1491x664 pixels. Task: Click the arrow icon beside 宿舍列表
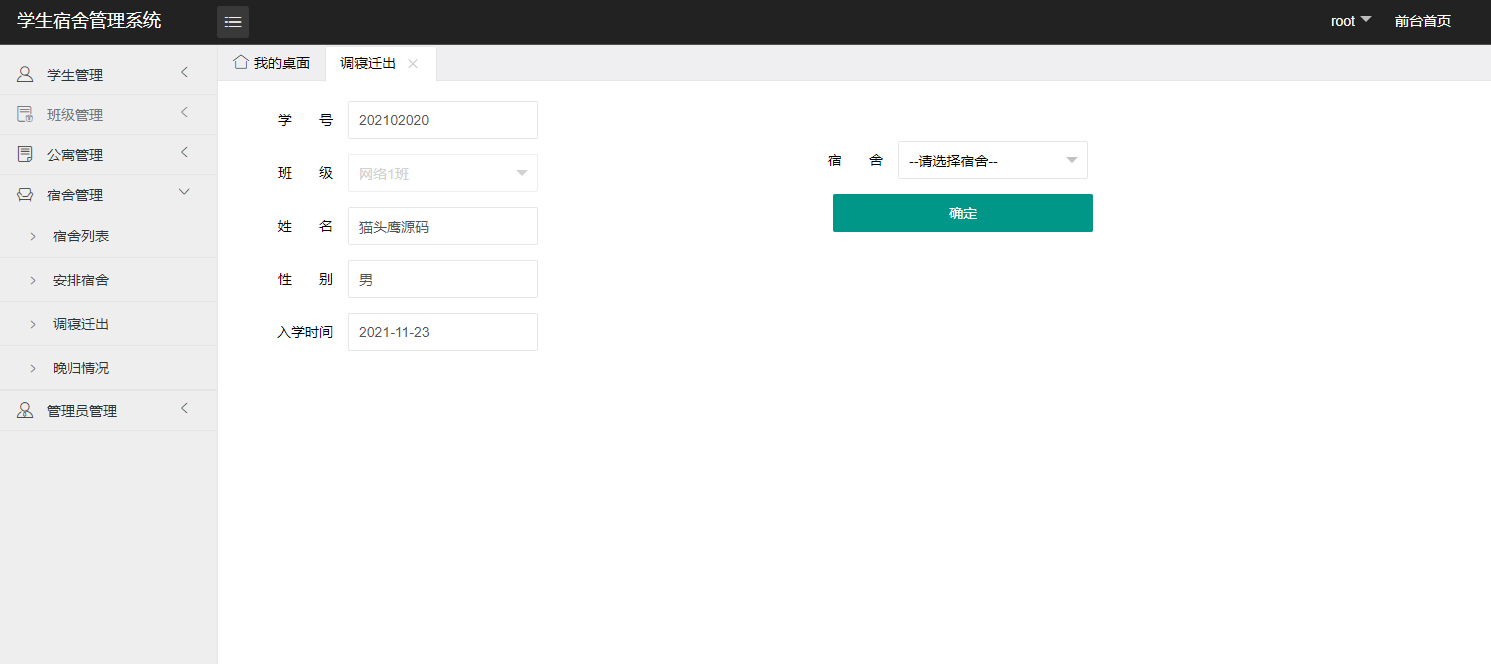click(x=33, y=236)
